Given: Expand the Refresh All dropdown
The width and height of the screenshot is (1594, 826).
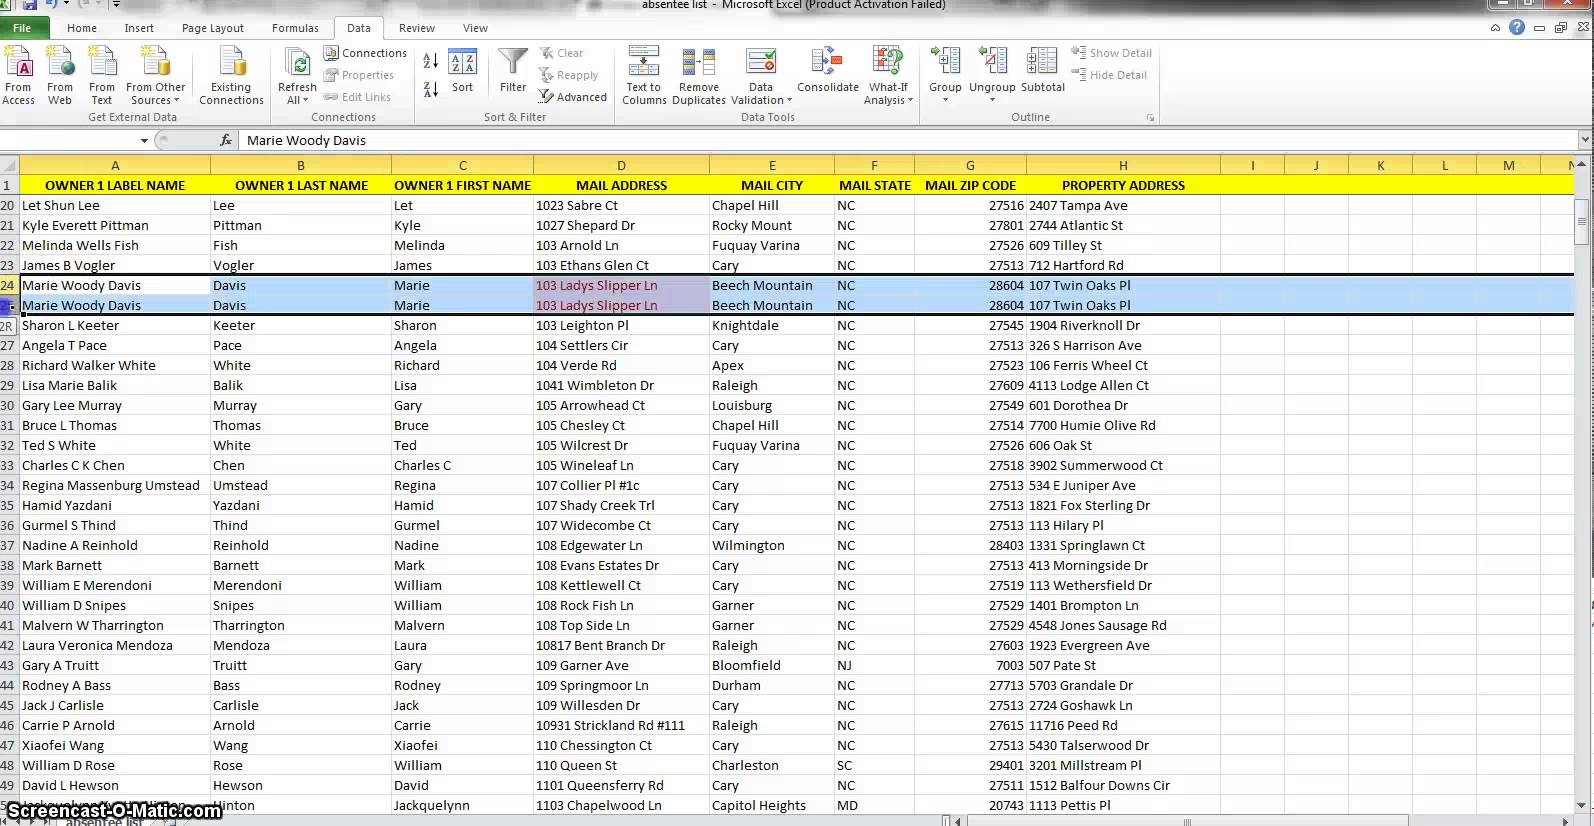Looking at the screenshot, I should 297,100.
